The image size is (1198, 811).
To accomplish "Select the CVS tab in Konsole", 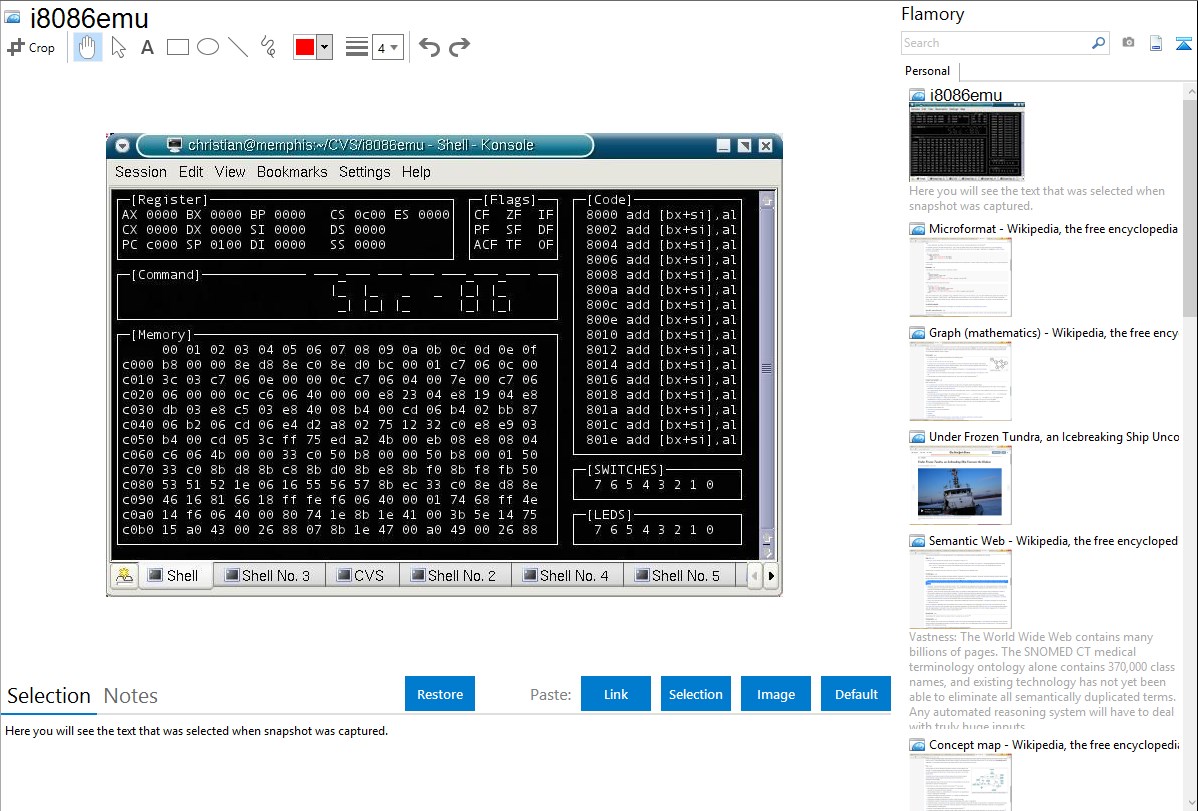I will click(x=361, y=576).
